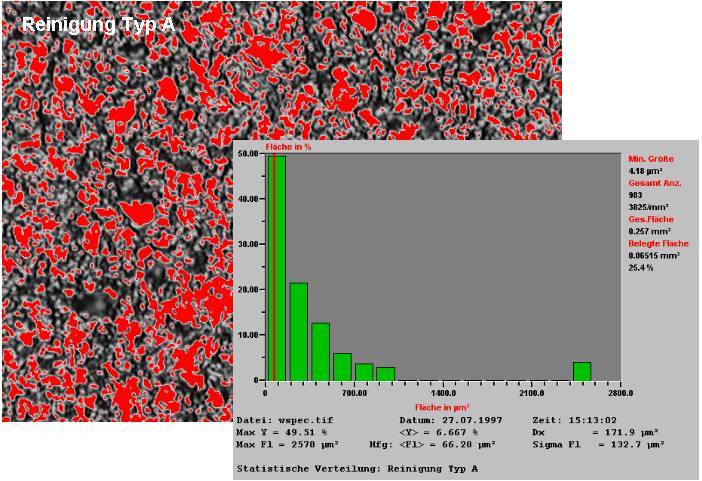Select the 'Fläche in %' y-axis label
The height and width of the screenshot is (481, 702).
tap(288, 147)
